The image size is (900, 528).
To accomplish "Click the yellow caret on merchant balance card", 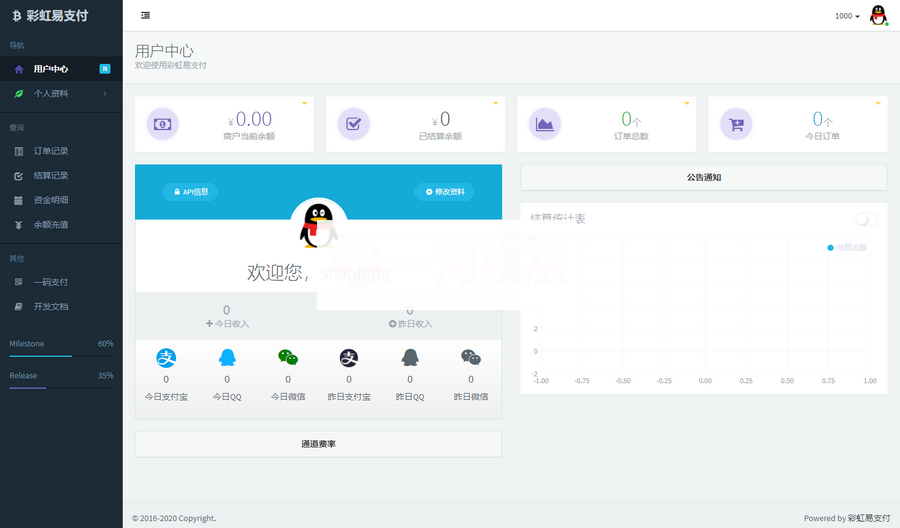I will coord(304,103).
